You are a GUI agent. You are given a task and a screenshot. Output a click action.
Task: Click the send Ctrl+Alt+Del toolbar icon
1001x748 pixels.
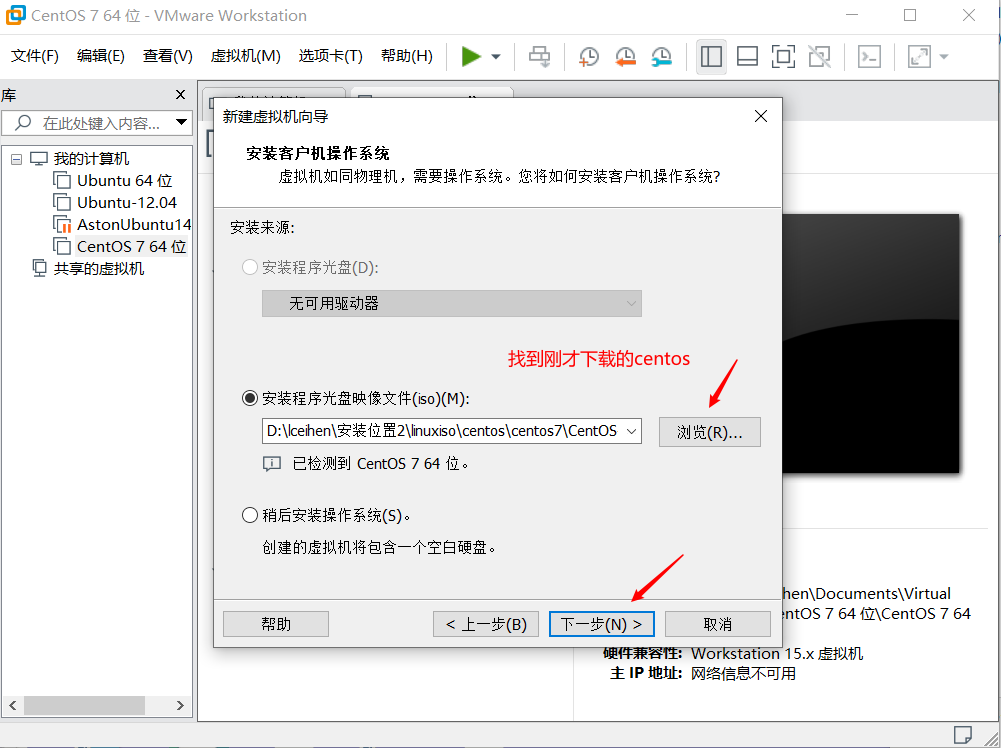point(539,56)
